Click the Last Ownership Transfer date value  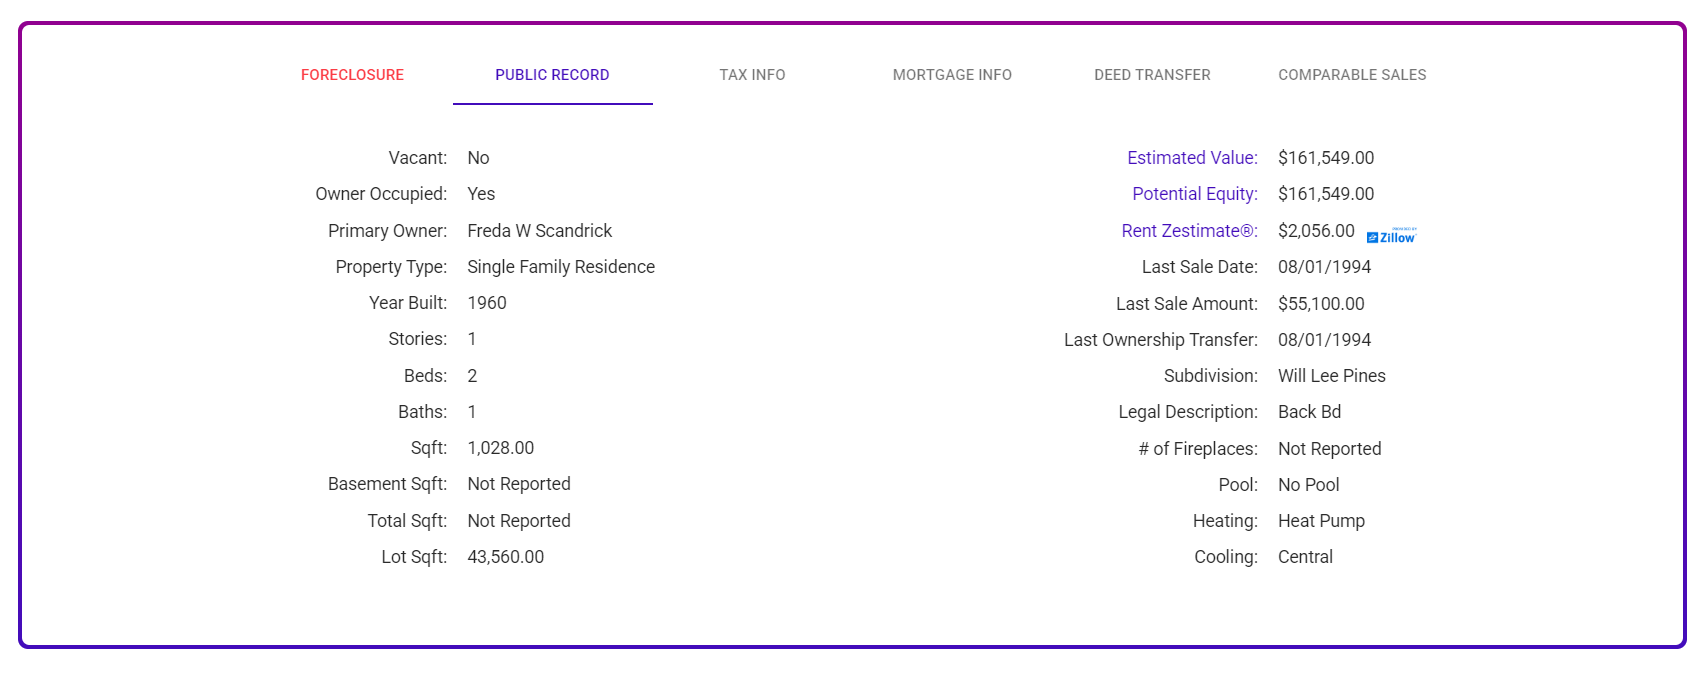point(1324,340)
